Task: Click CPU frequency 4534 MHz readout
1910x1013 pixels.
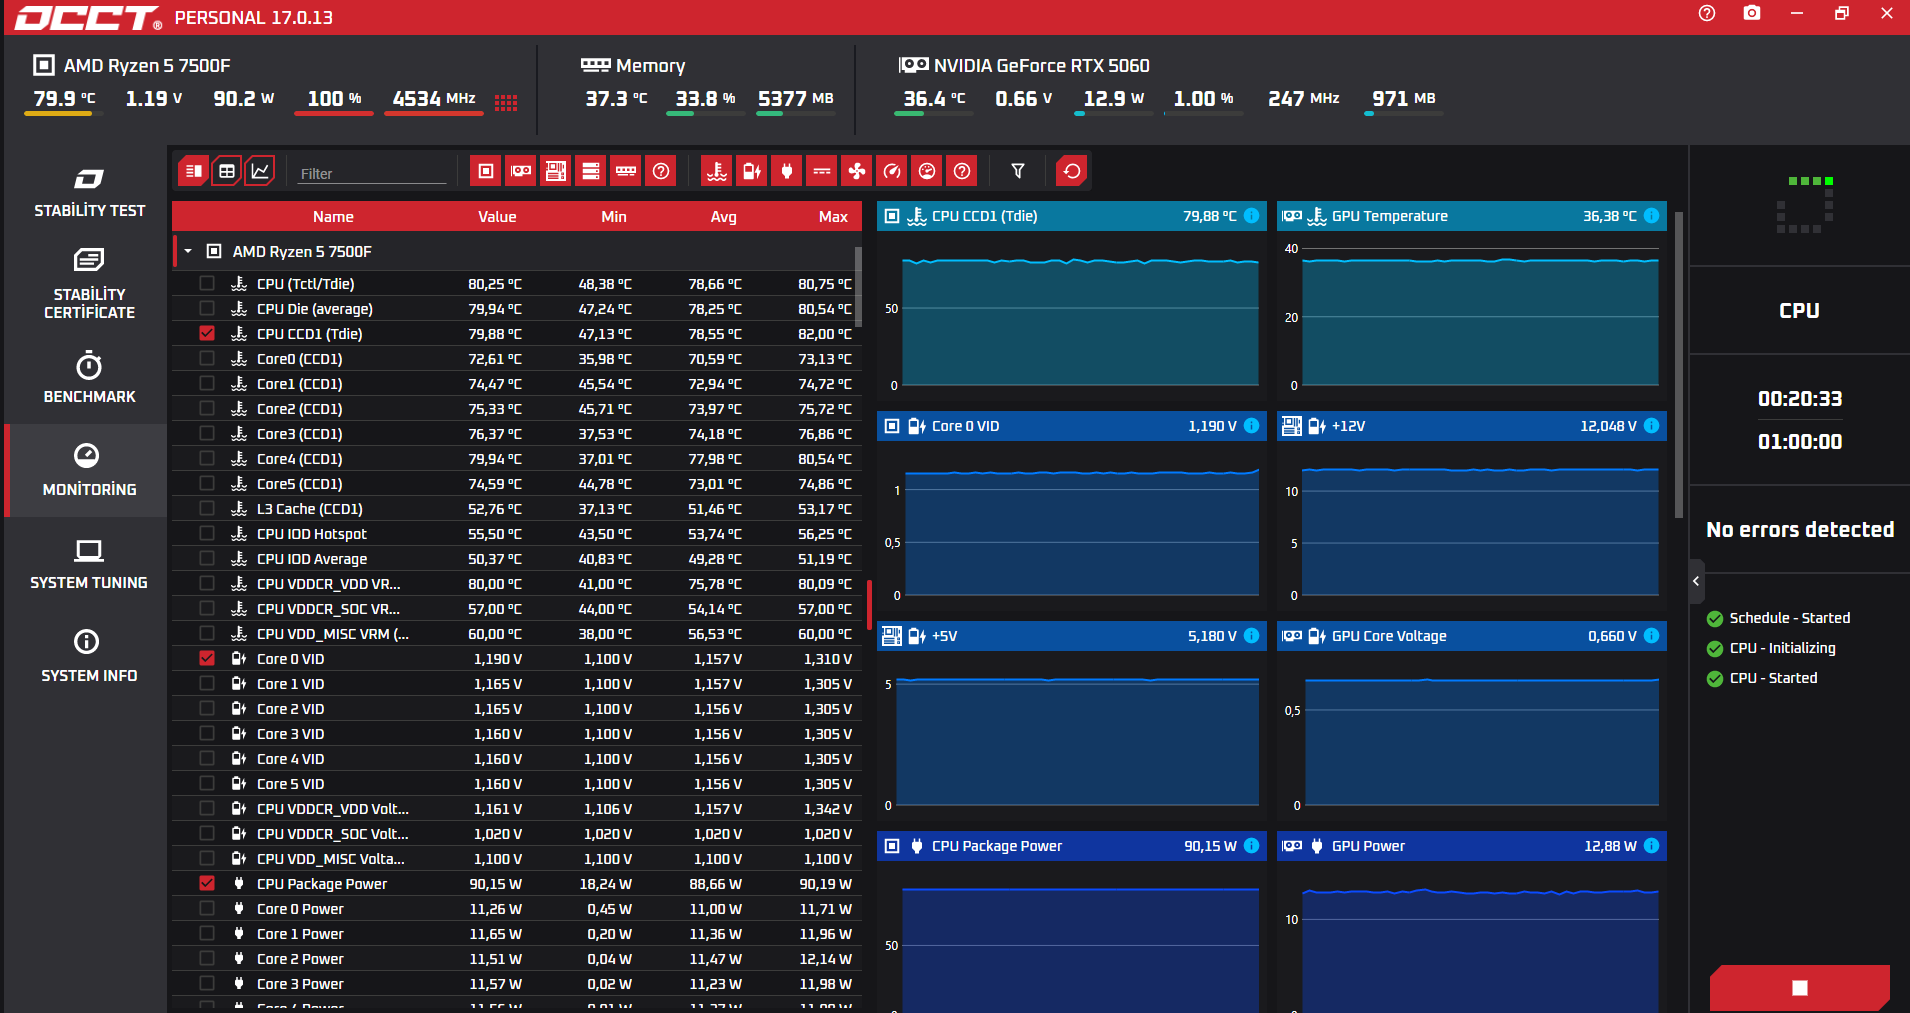Action: click(434, 98)
